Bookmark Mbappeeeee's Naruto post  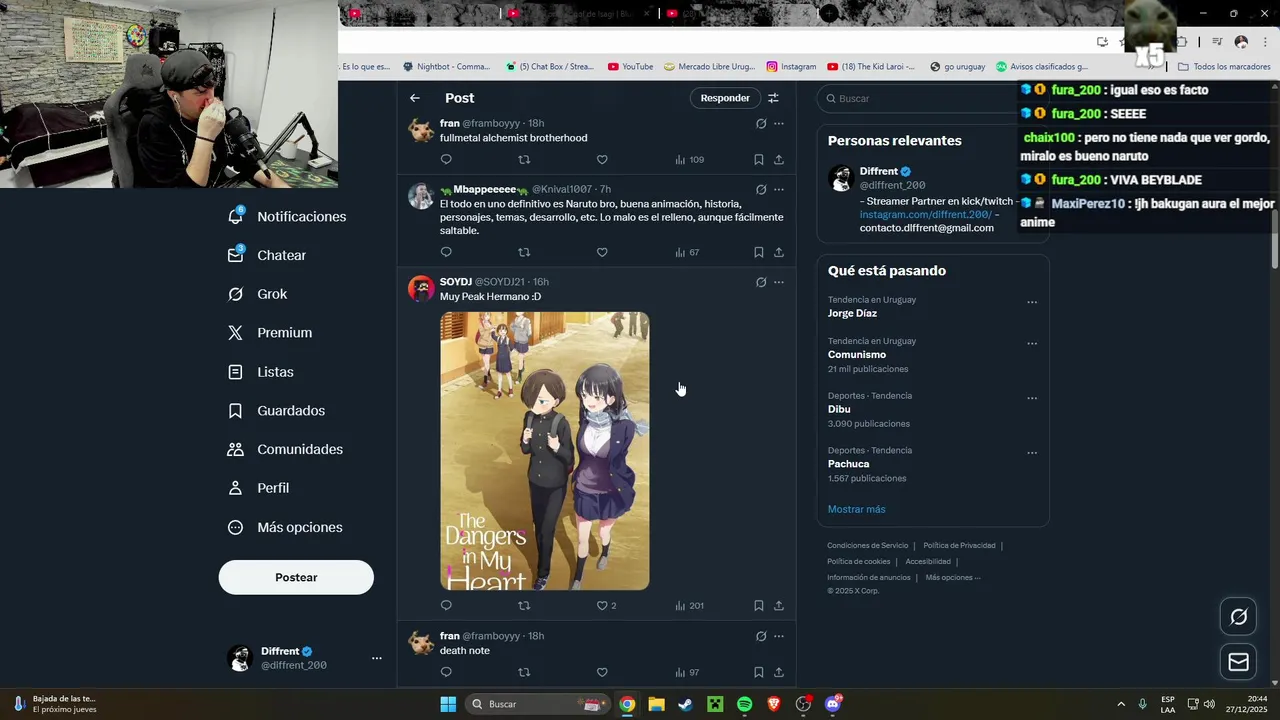pyautogui.click(x=759, y=252)
